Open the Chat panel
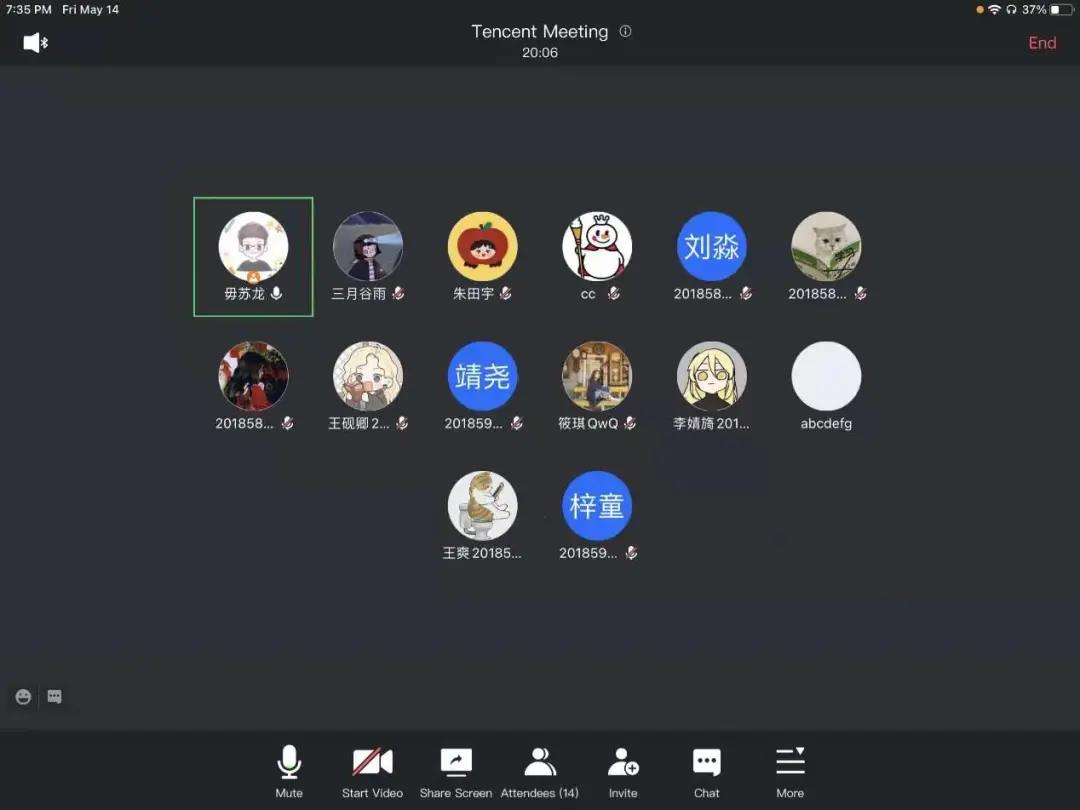The image size is (1080, 810). click(x=707, y=771)
